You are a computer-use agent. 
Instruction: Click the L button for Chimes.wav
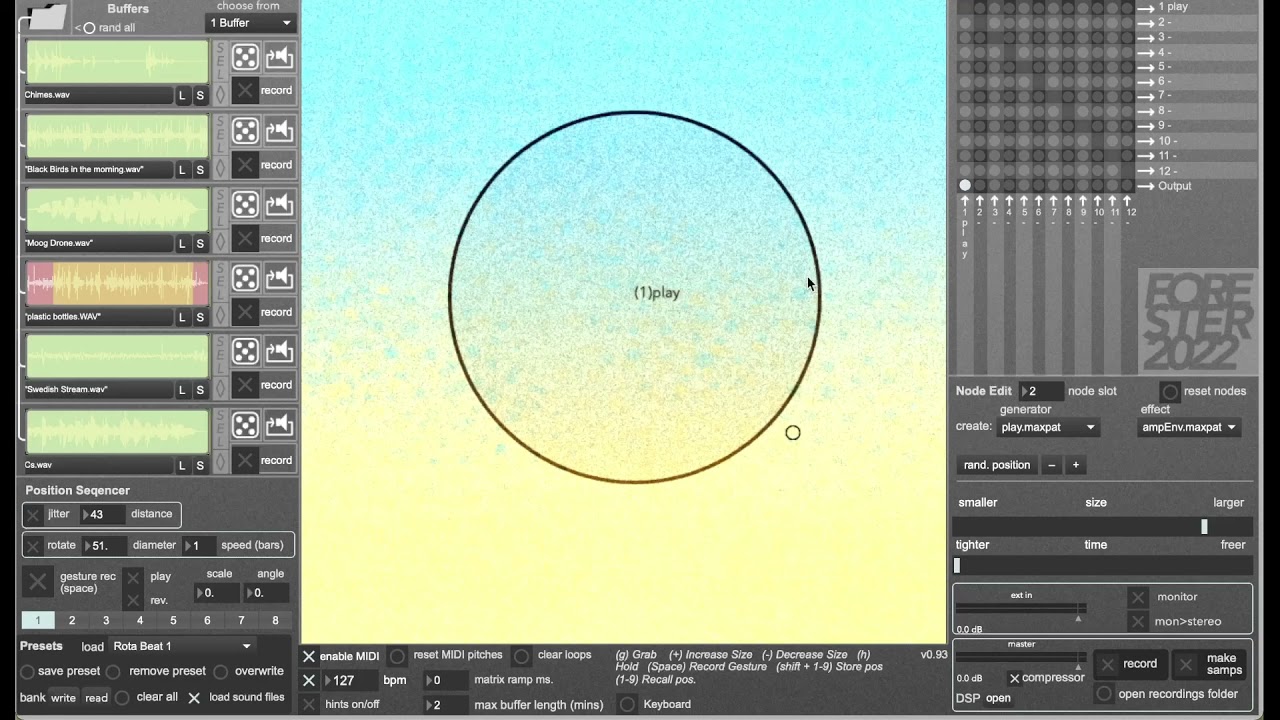[x=182, y=96]
